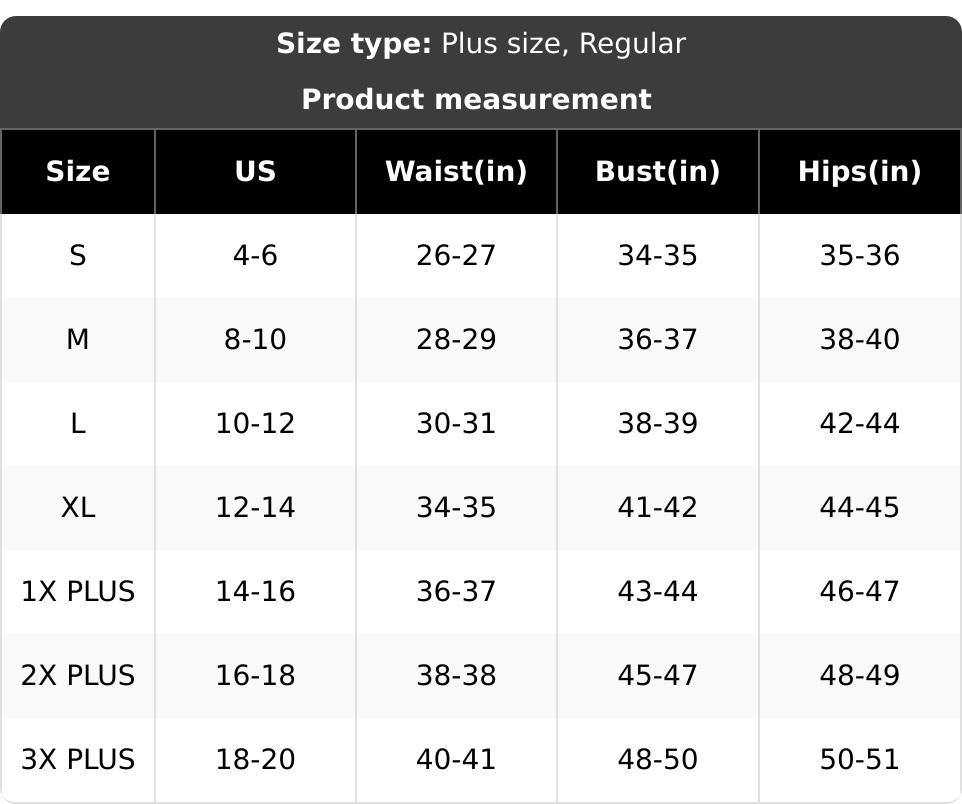
Task: Select the S size row label
Action: (78, 256)
